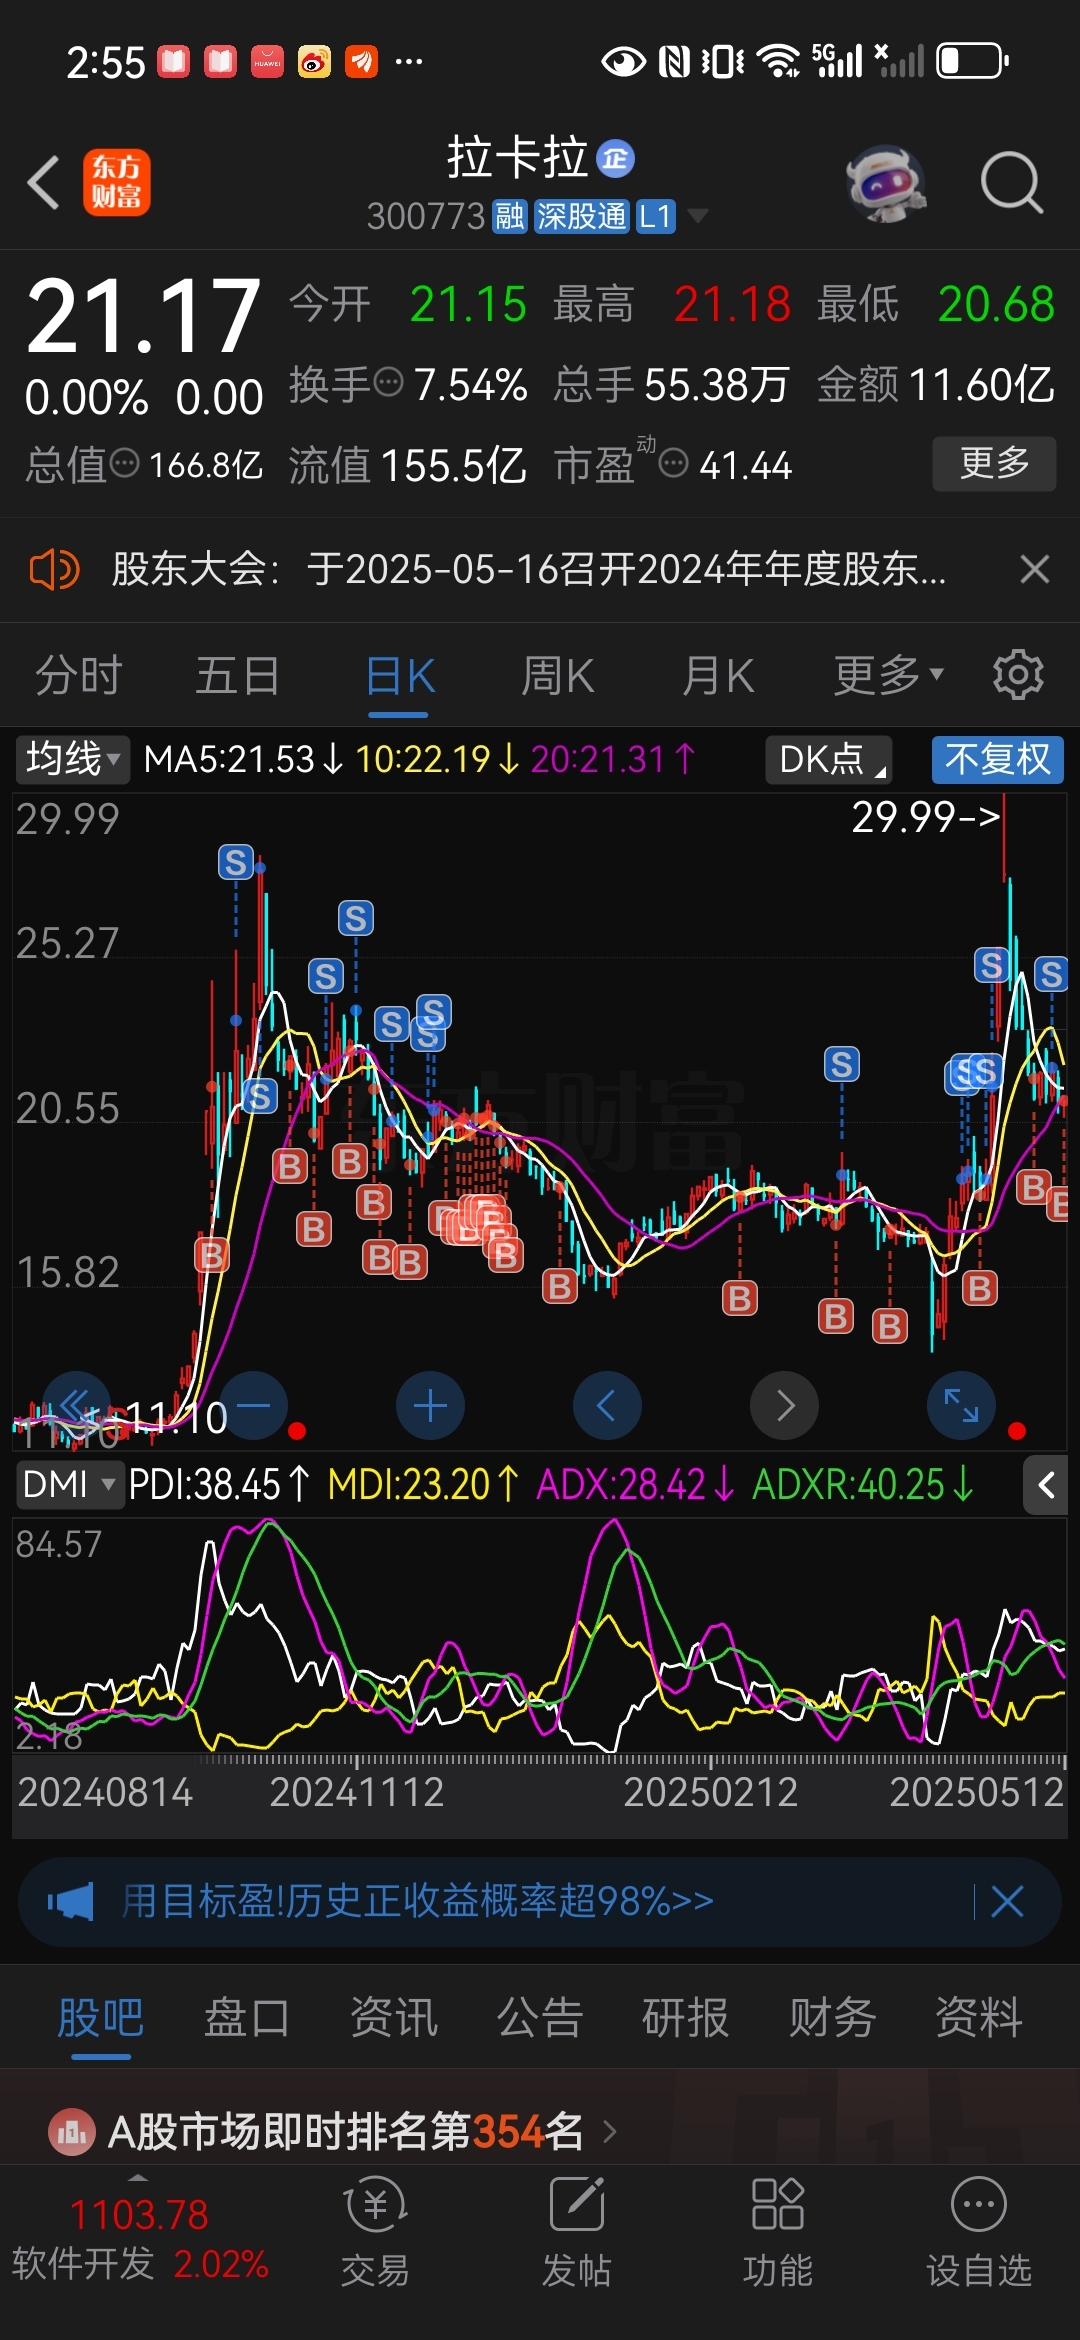Close the 目标盈 promotion banner
This screenshot has height=2340, width=1080.
(x=1007, y=1901)
